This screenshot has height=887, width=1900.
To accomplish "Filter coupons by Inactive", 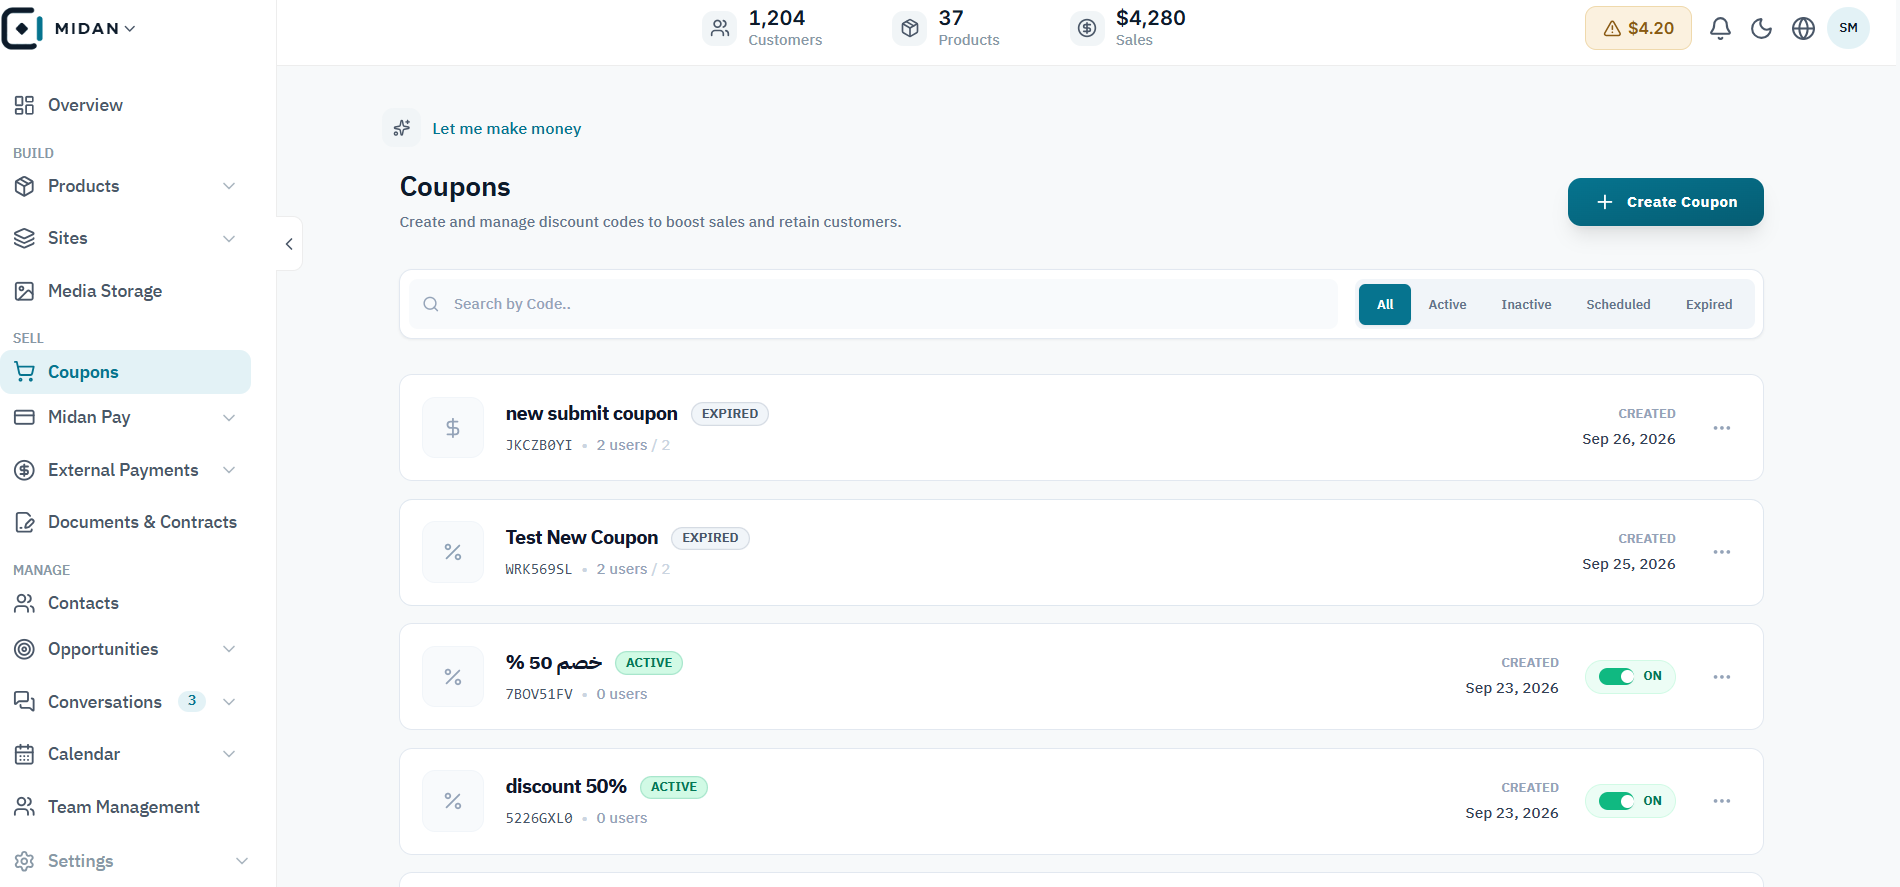I will click(1526, 304).
